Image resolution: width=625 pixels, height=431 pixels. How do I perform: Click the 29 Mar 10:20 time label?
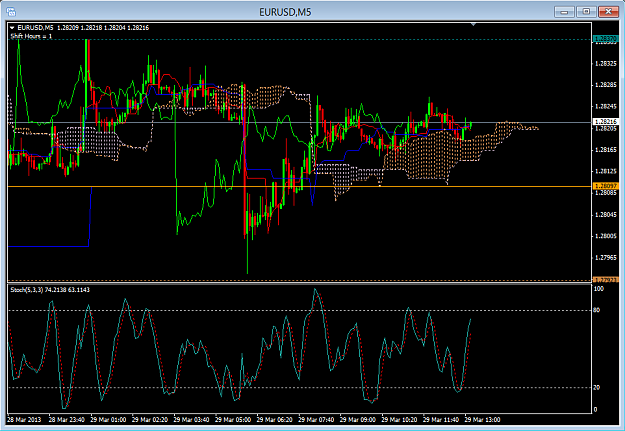[399, 420]
